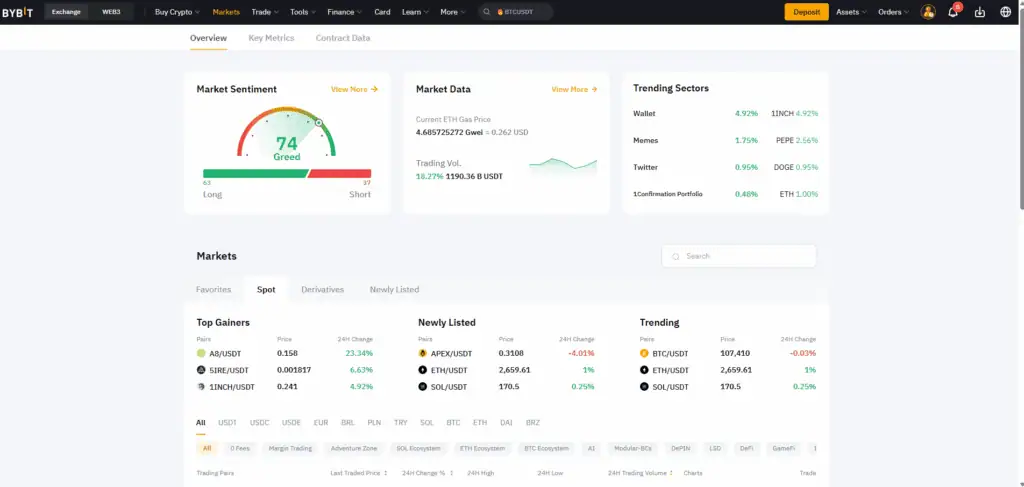The height and width of the screenshot is (487, 1024).
Task: Enable the Margin Trading filter chip
Action: [x=290, y=449]
